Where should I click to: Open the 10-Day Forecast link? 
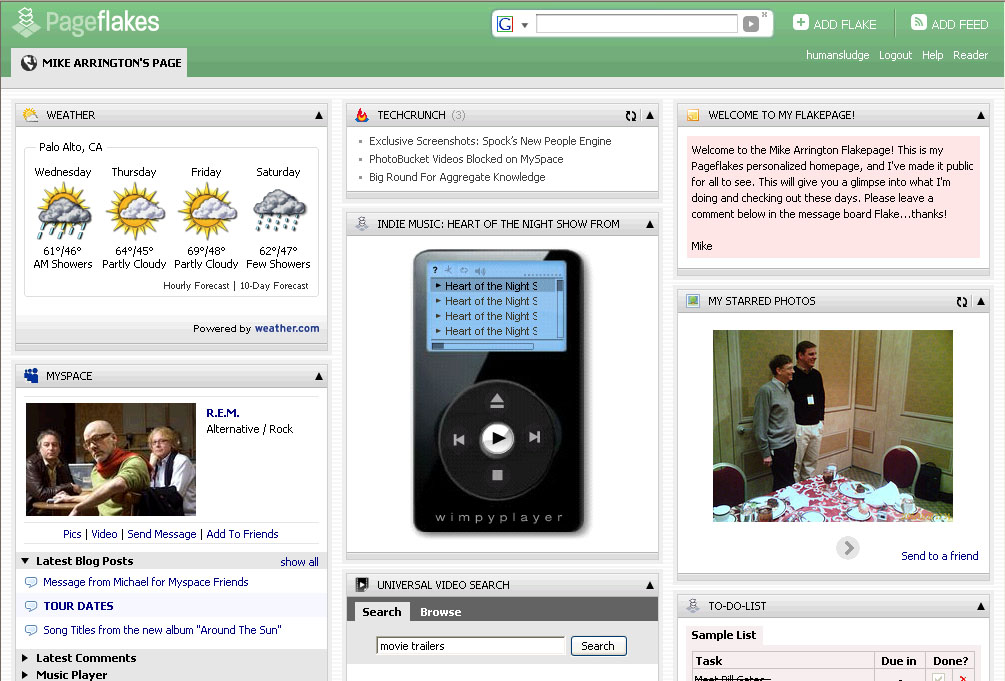[274, 286]
